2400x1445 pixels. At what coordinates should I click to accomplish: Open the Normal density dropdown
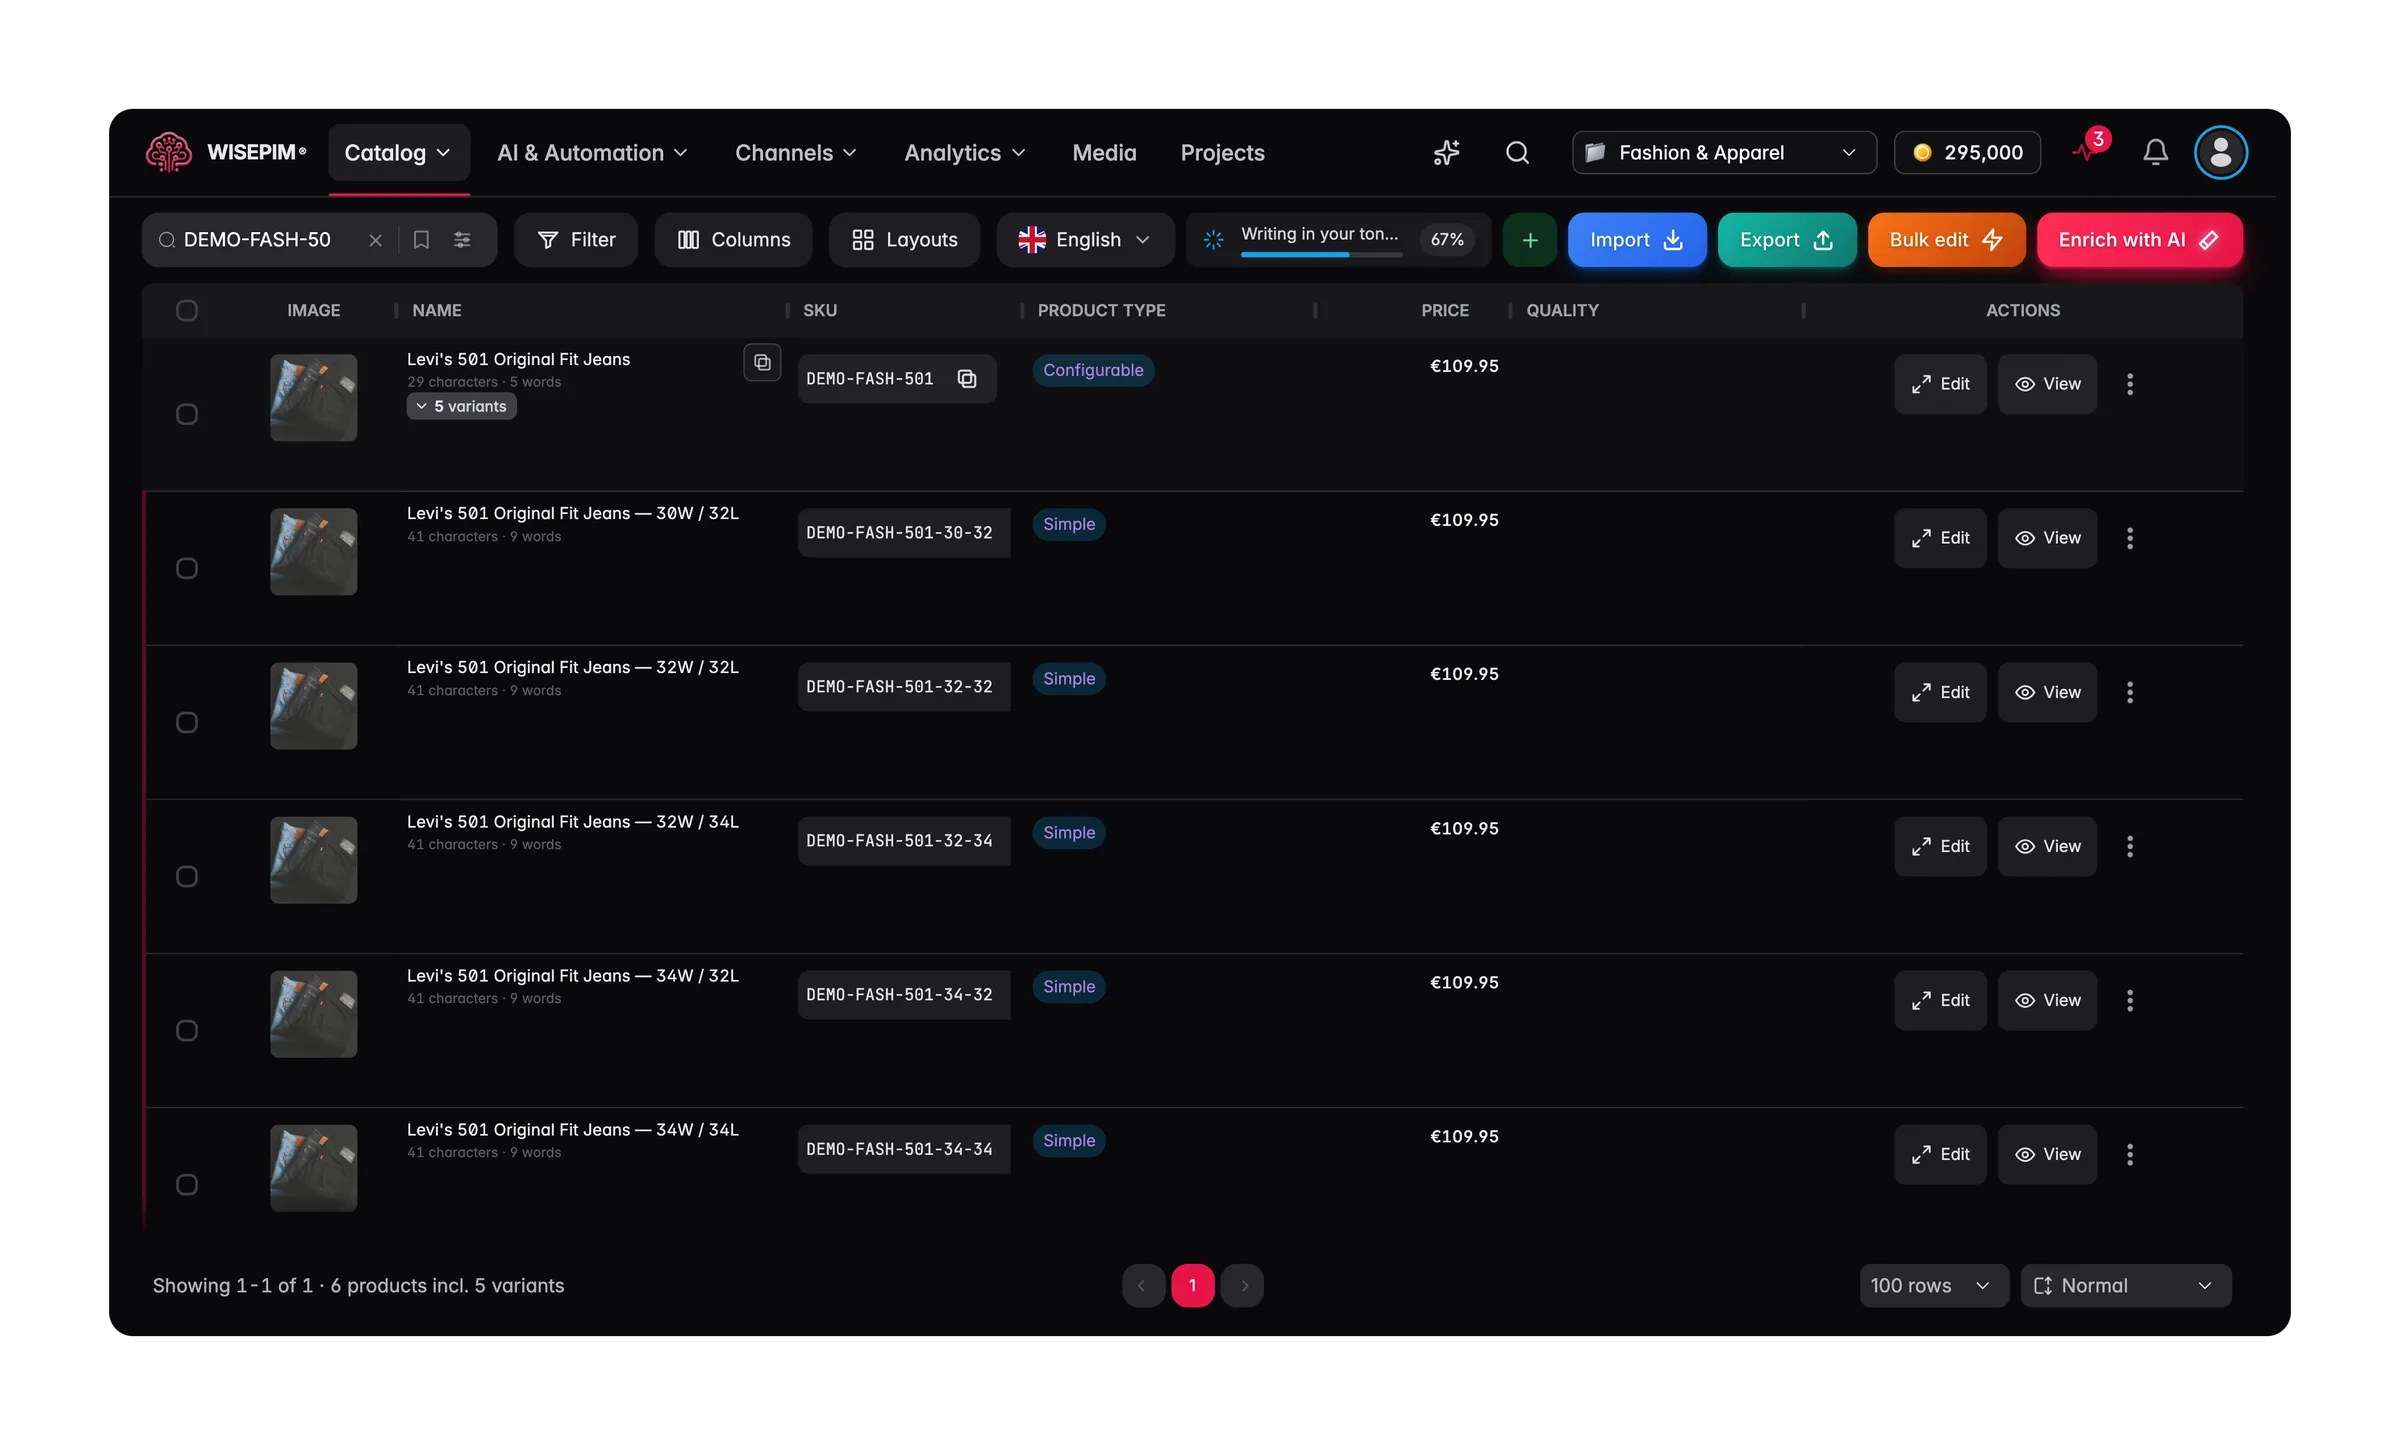click(2125, 1285)
